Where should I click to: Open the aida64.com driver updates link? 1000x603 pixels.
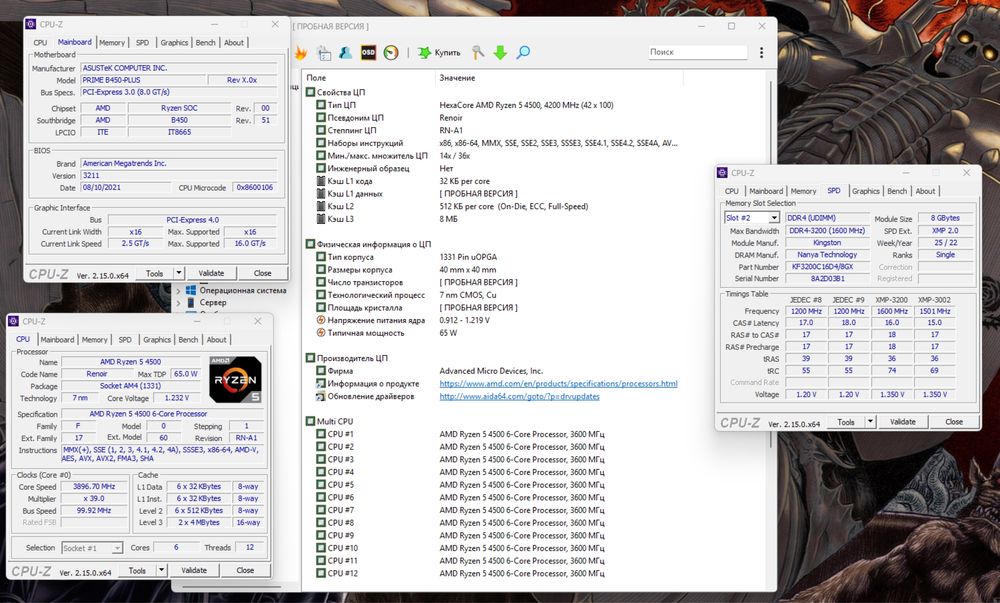(519, 396)
